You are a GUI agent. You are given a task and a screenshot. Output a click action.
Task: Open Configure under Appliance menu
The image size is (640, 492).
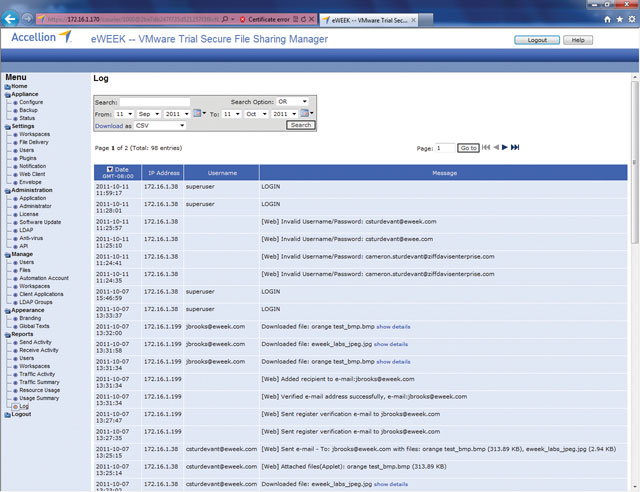point(31,102)
